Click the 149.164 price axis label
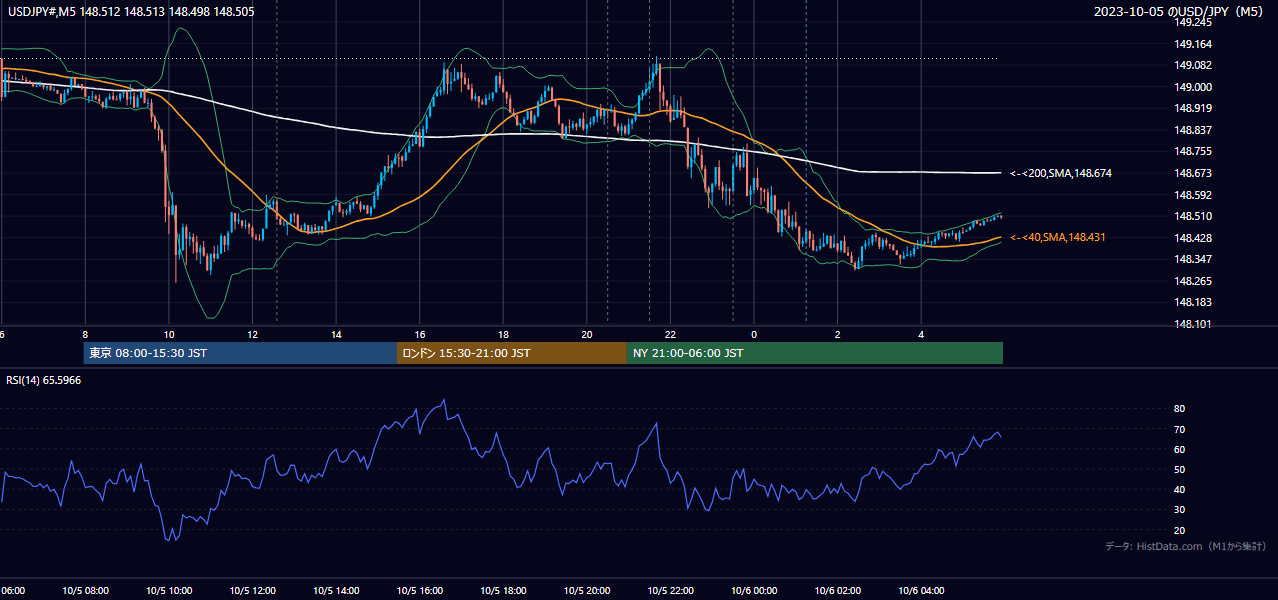1278x600 pixels. click(x=1193, y=44)
